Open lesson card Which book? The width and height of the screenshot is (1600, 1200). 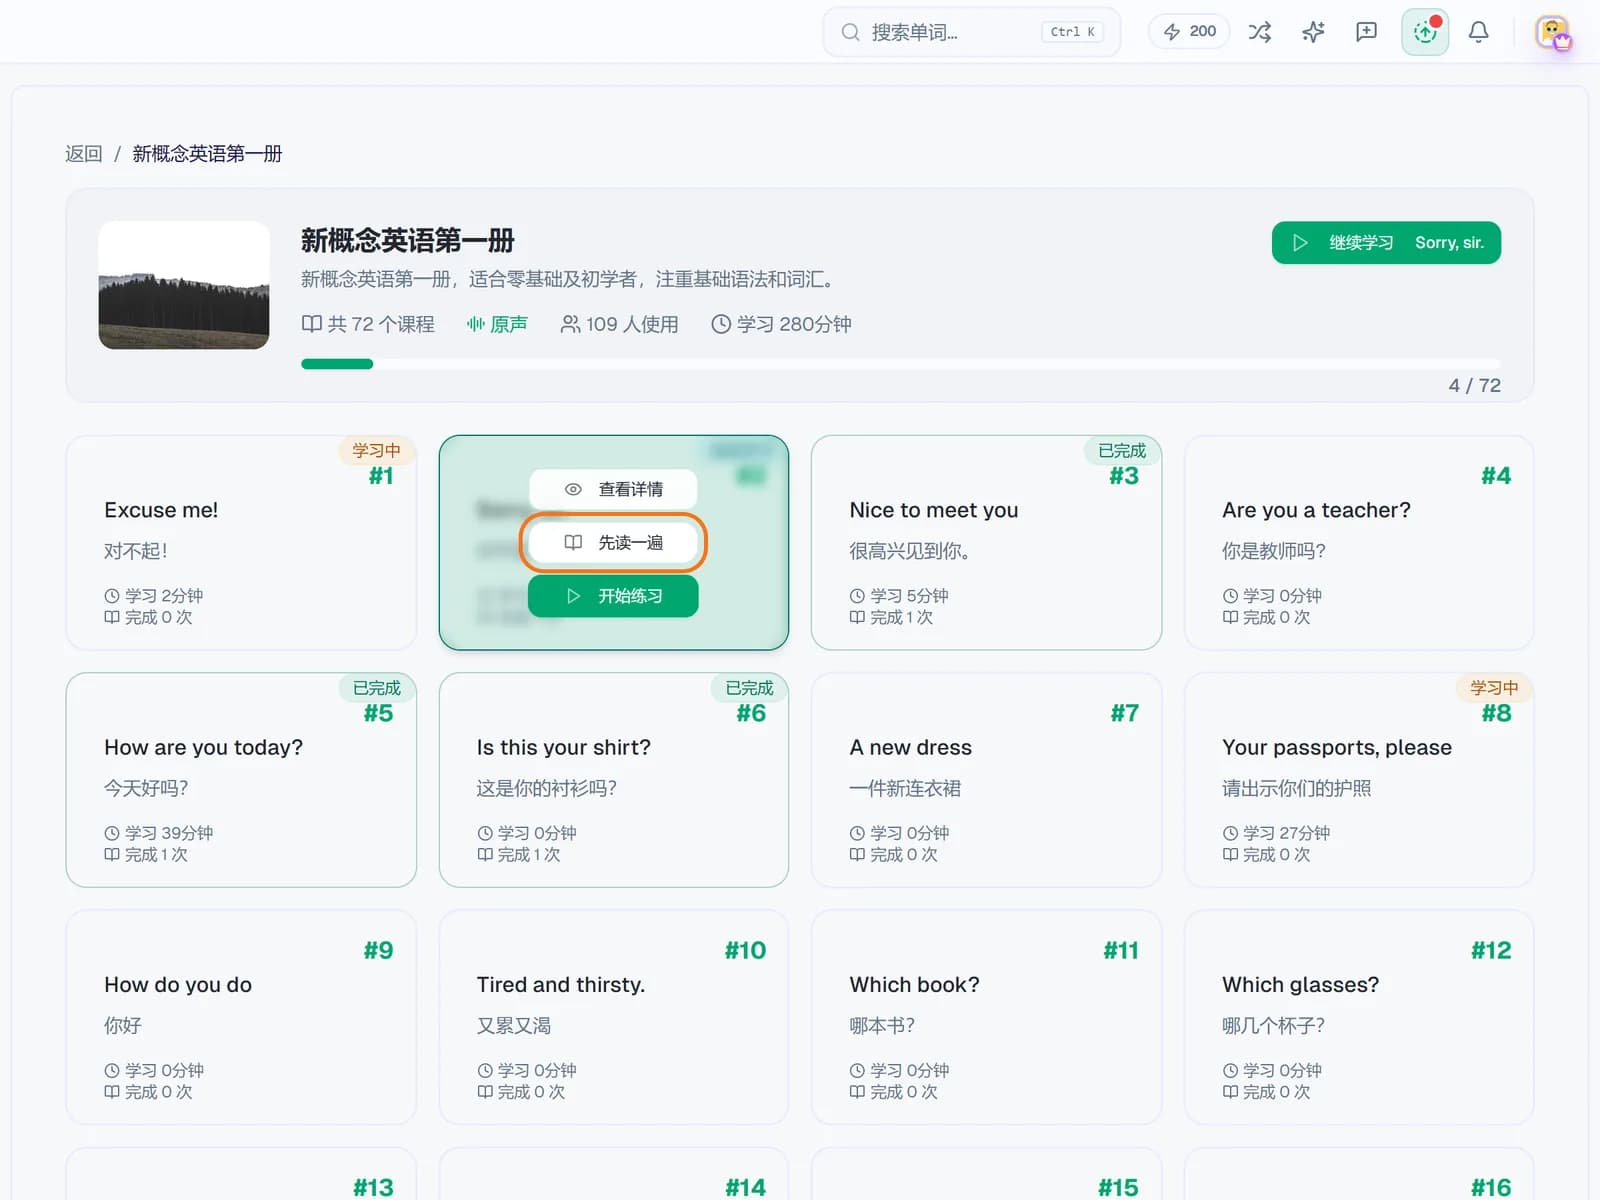coord(986,1017)
